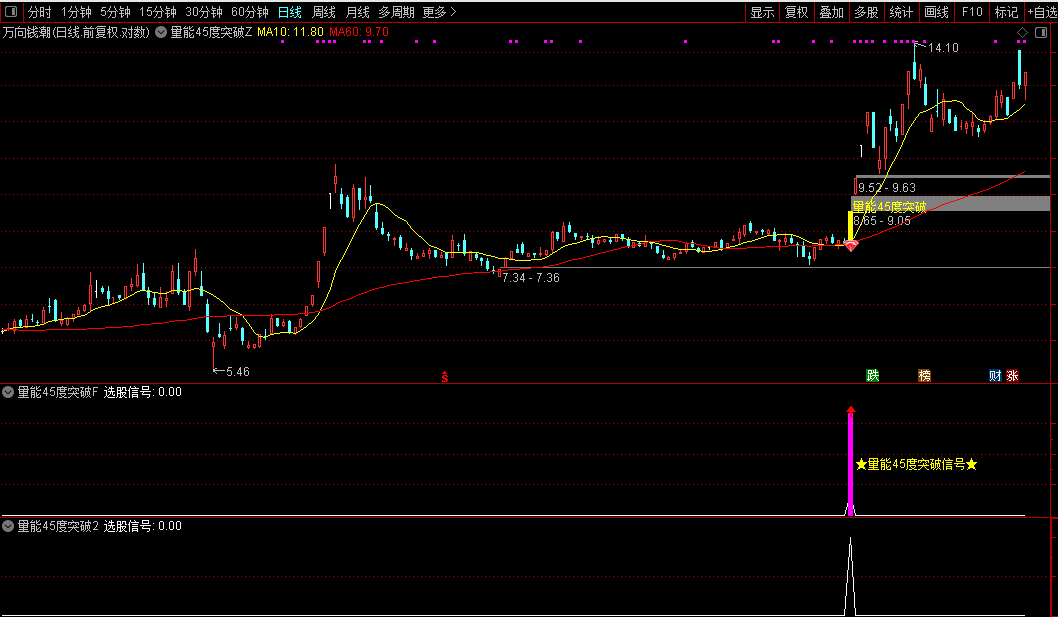Image resolution: width=1058 pixels, height=617 pixels.
Task: Click the 9.52 - 9.63 gap label
Action: coord(887,188)
